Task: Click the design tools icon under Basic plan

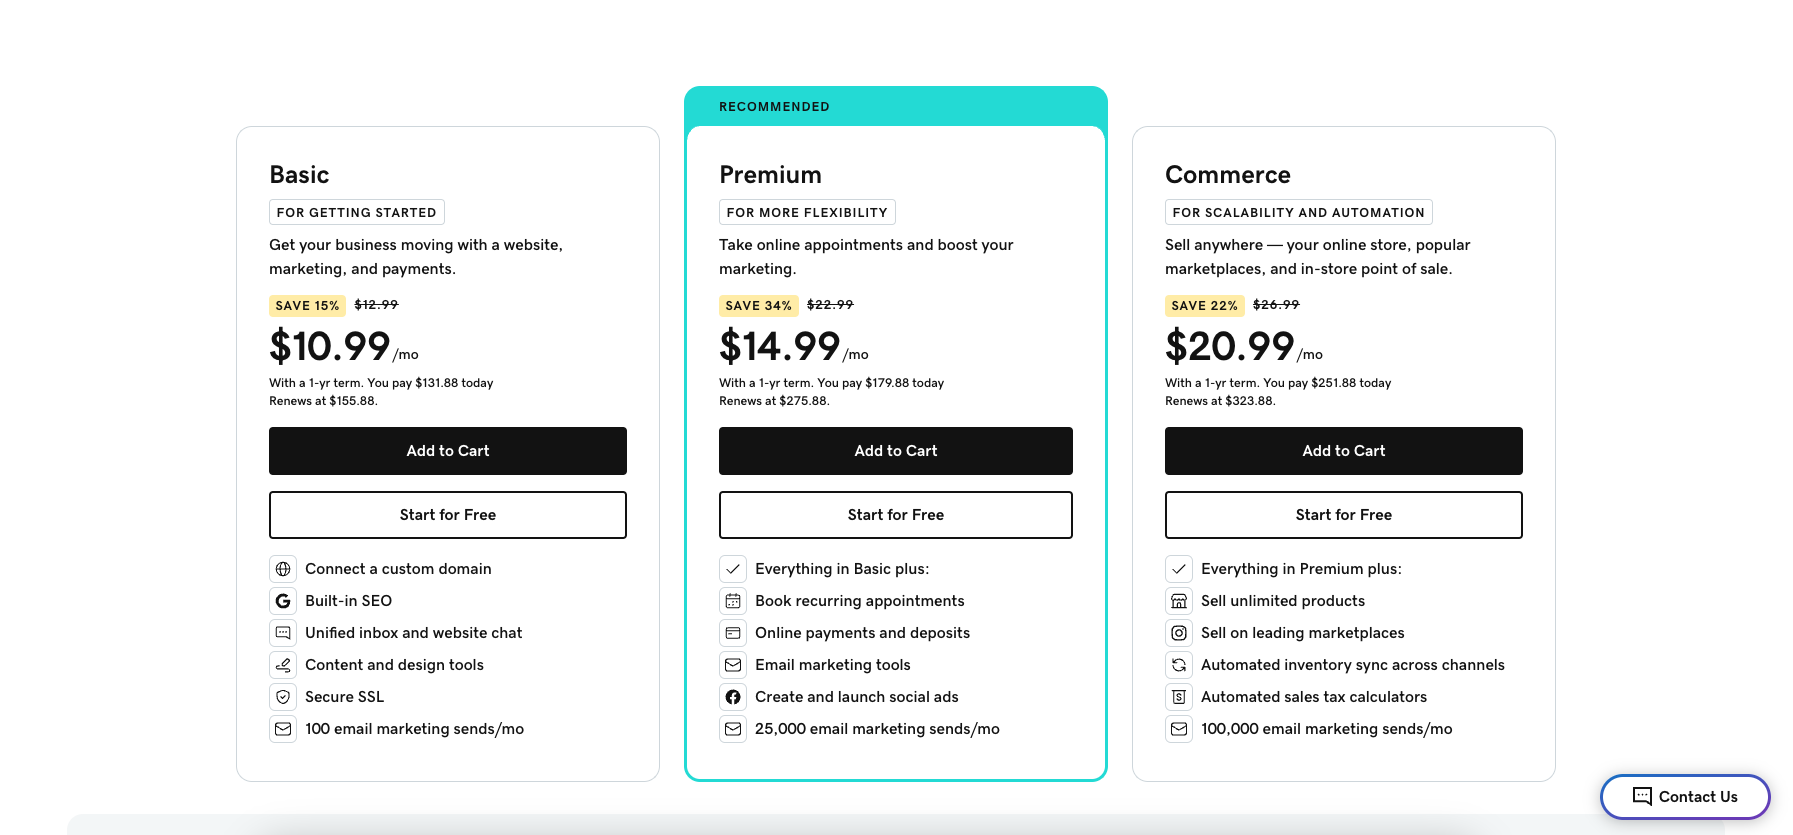Action: 283,664
